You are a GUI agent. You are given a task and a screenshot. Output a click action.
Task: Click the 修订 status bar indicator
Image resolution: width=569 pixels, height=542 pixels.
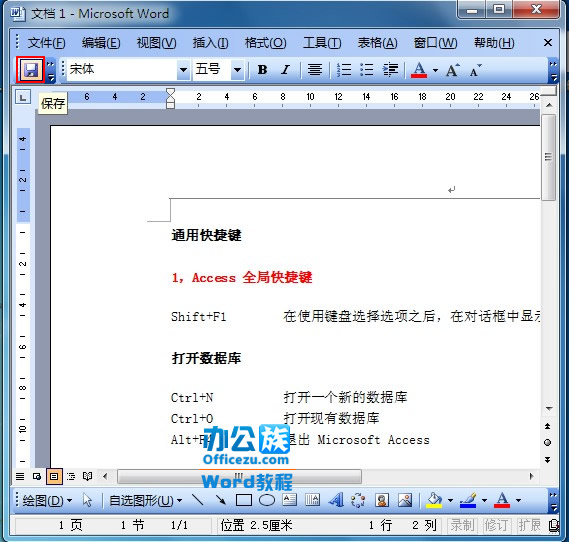(496, 525)
